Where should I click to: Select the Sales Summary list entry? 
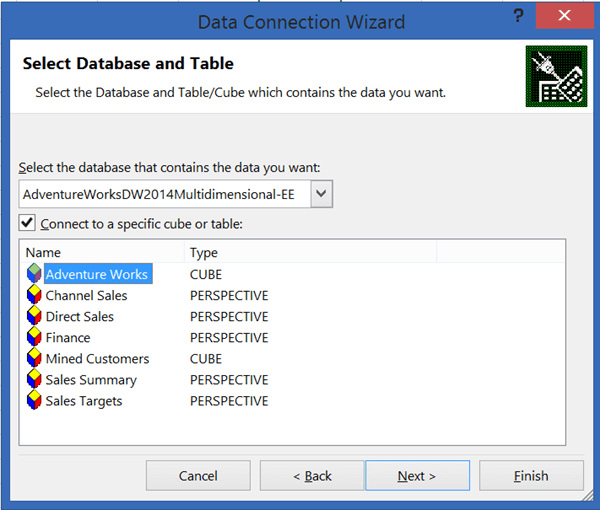91,380
